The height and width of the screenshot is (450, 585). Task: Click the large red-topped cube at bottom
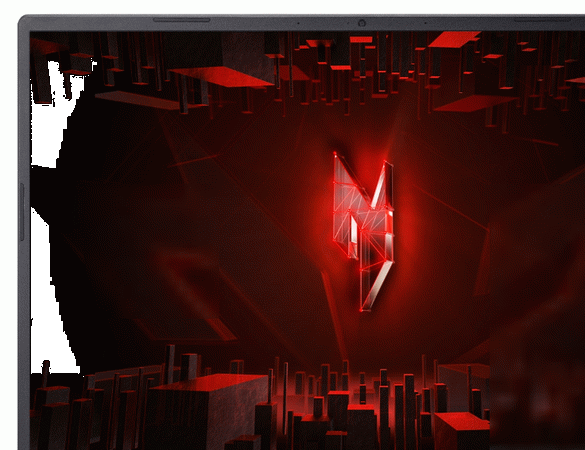click(209, 410)
